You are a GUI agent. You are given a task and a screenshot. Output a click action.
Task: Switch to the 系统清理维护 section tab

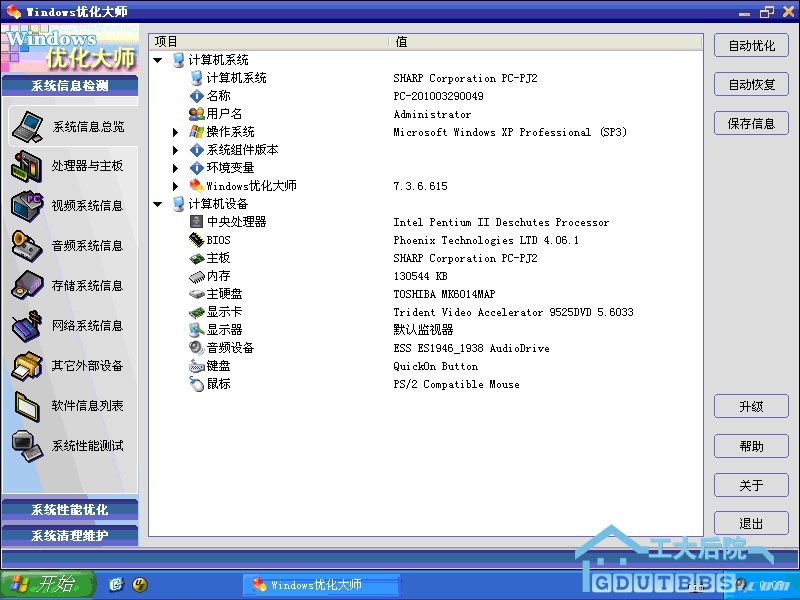click(x=69, y=535)
